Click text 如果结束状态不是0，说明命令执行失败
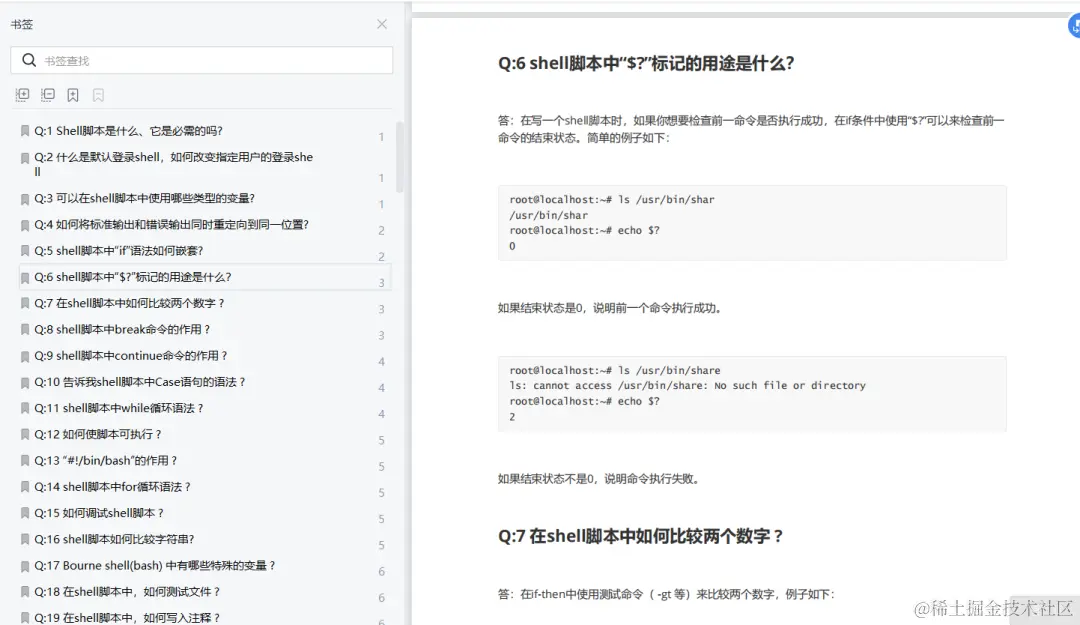The image size is (1080, 625). click(599, 479)
